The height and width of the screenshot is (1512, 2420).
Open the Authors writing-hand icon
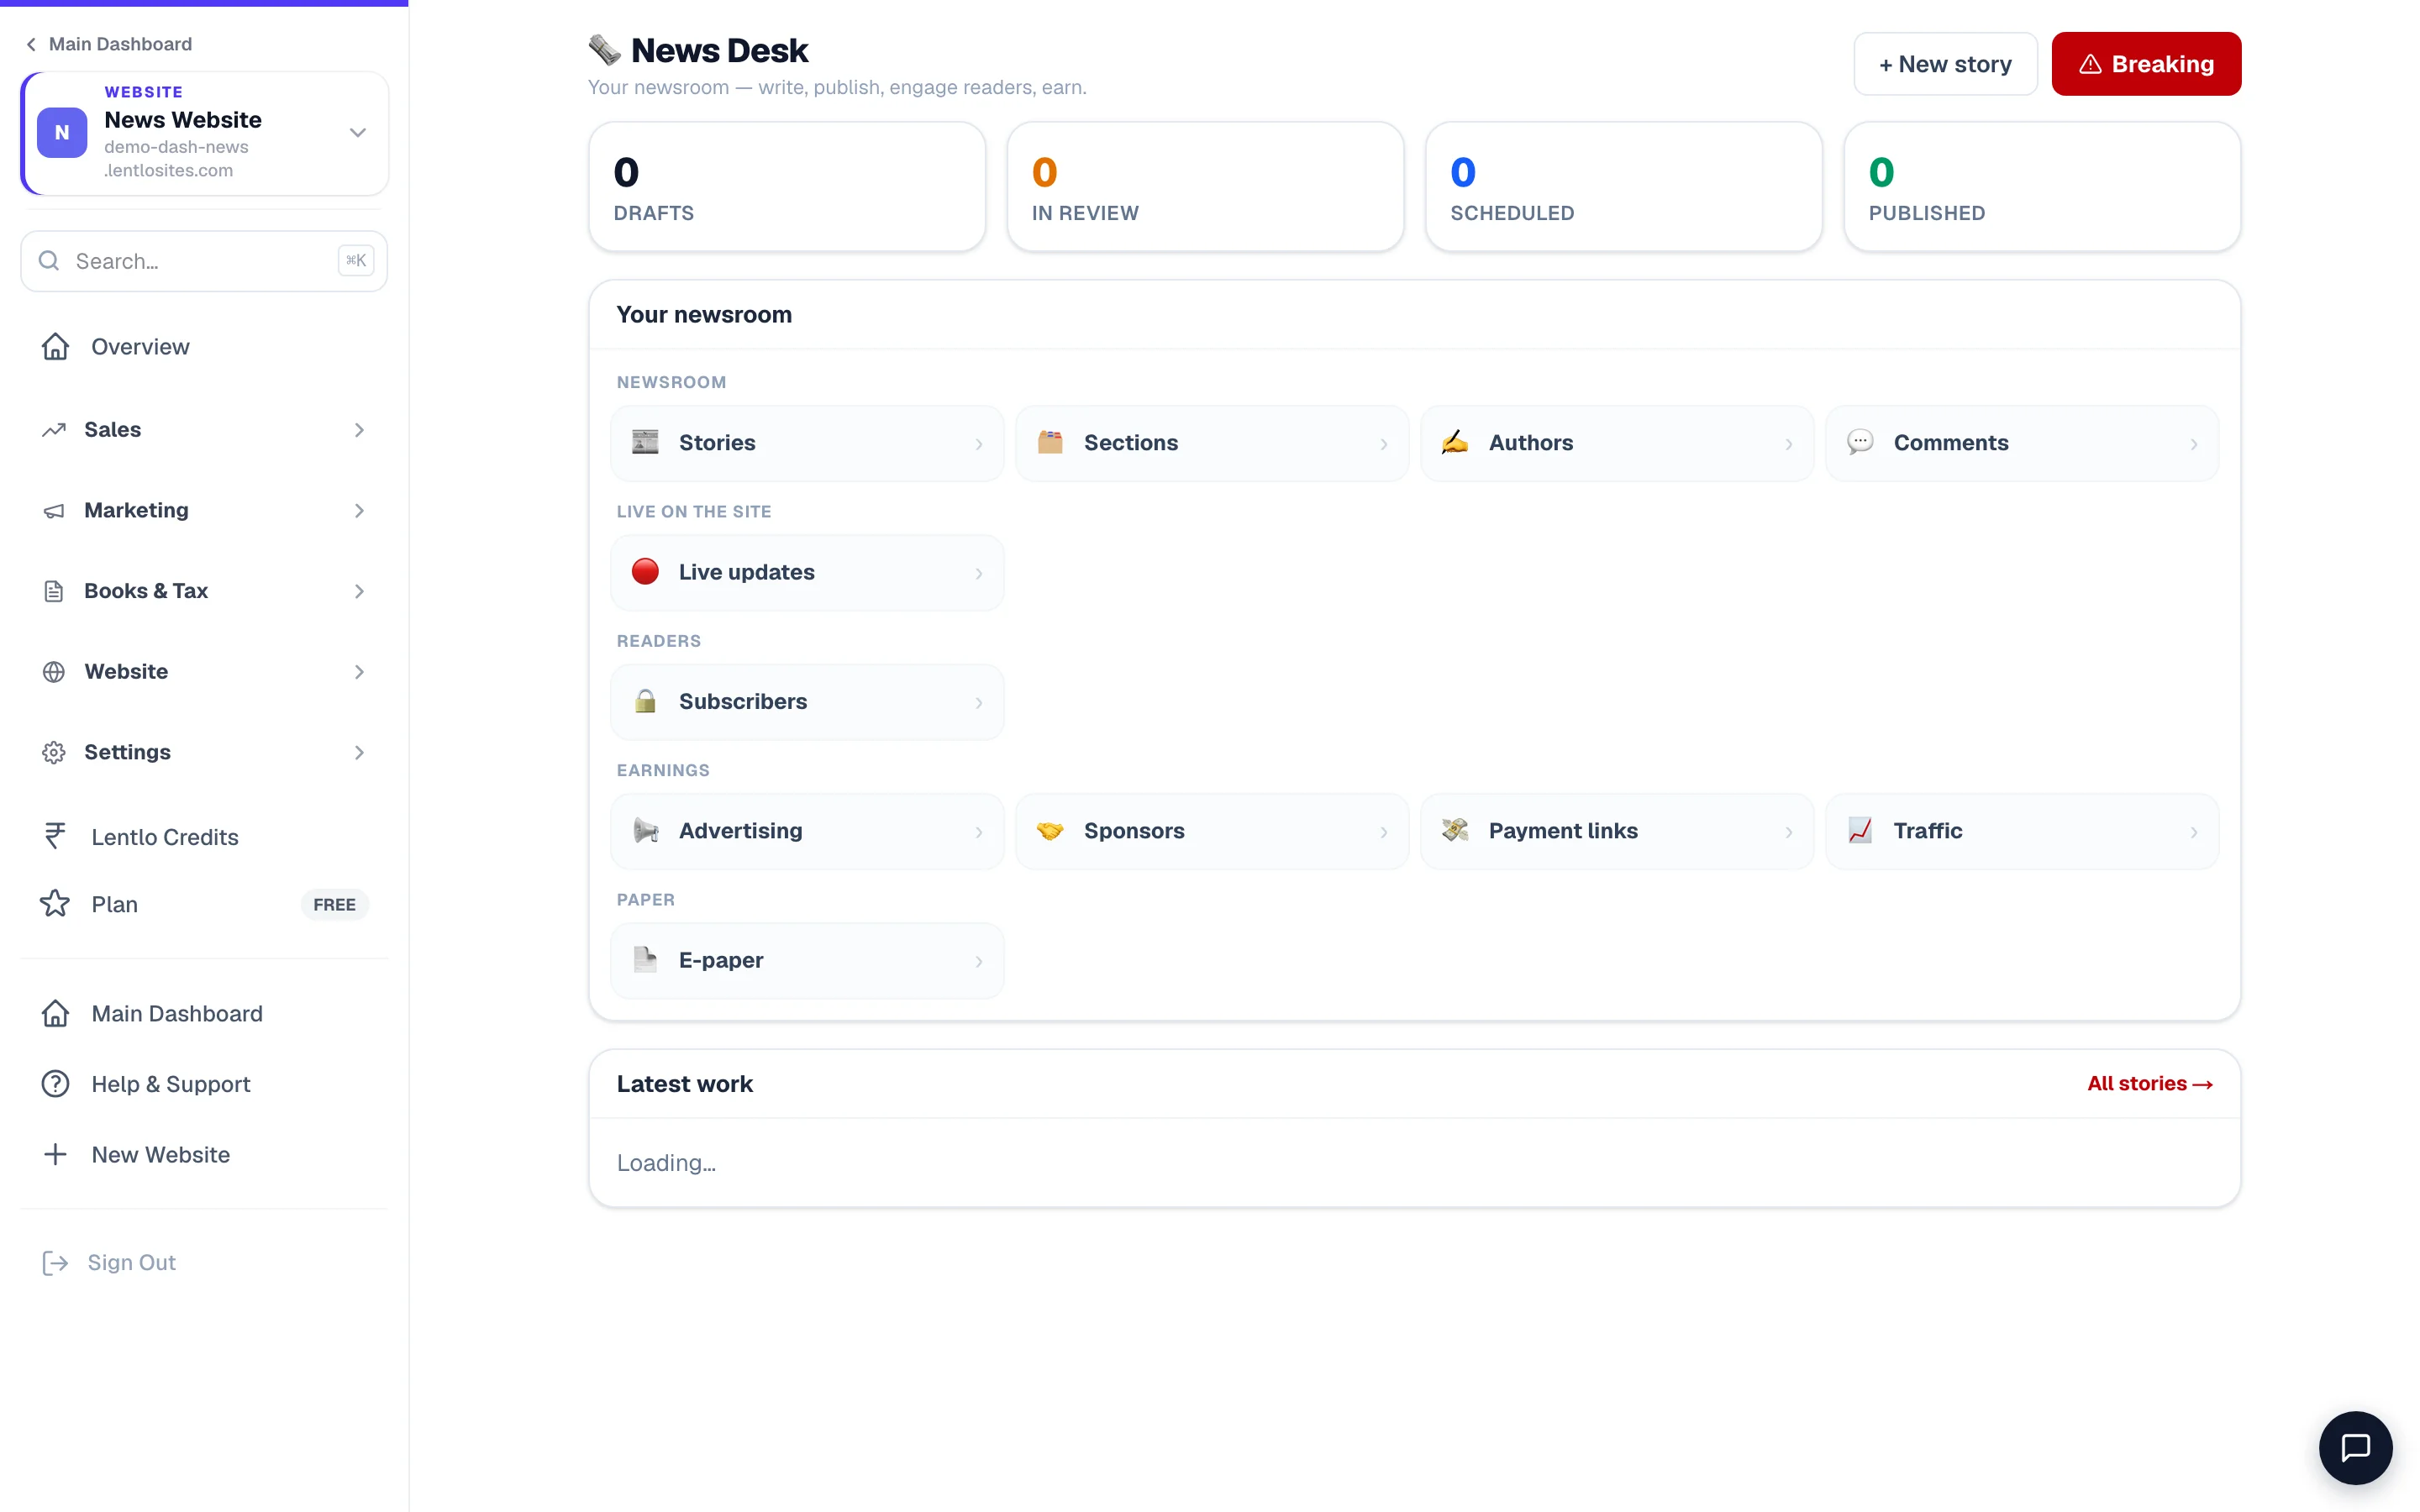(x=1455, y=442)
